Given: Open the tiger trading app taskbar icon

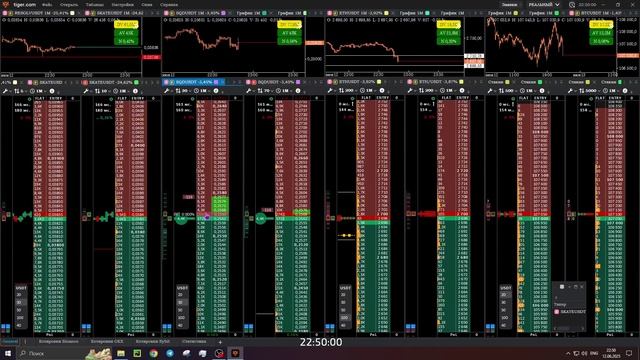Looking at the screenshot, I should pyautogui.click(x=235, y=353).
